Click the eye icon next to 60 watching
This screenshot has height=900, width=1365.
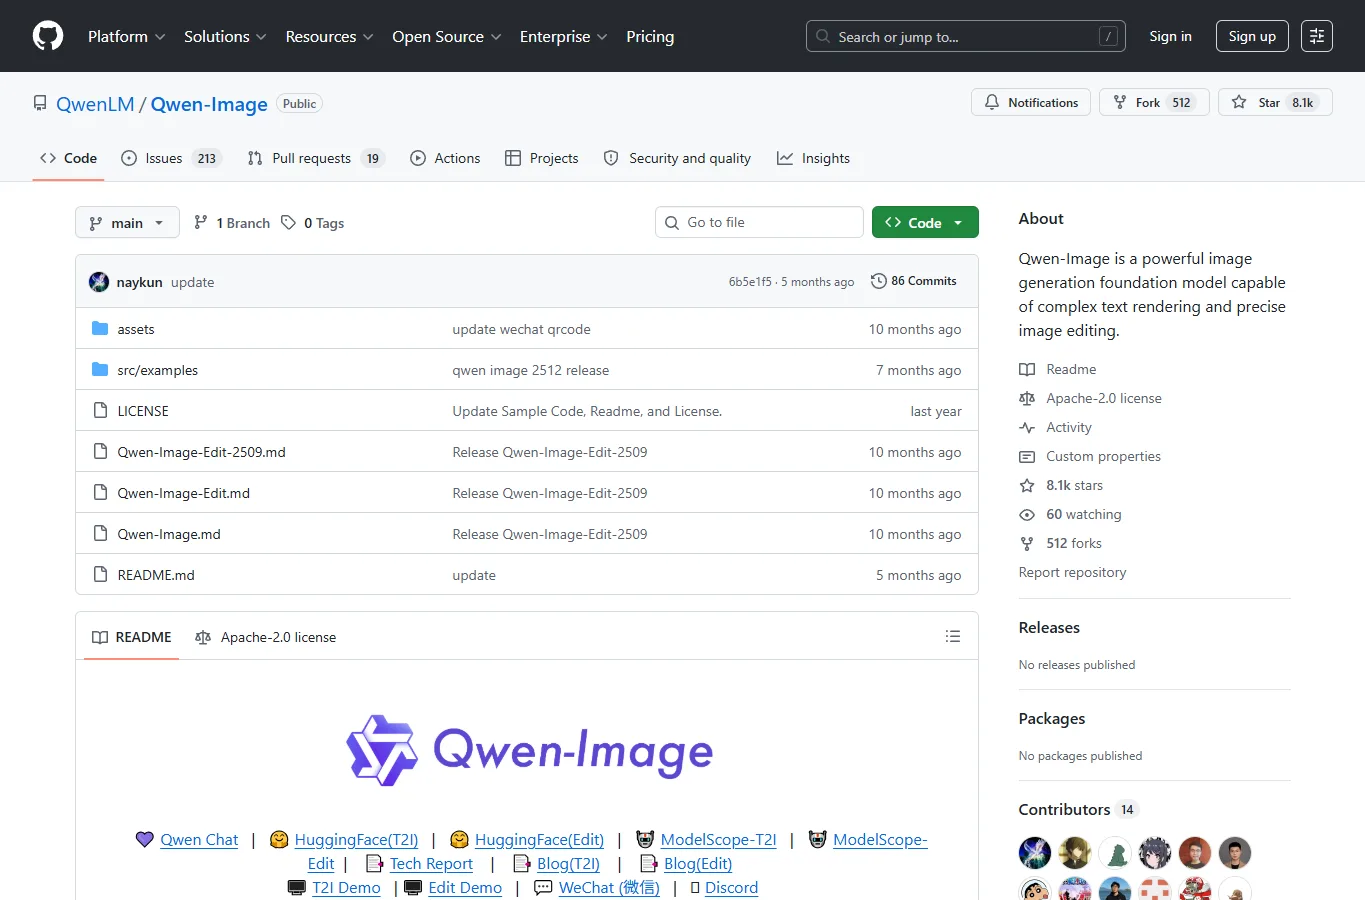[x=1027, y=514]
